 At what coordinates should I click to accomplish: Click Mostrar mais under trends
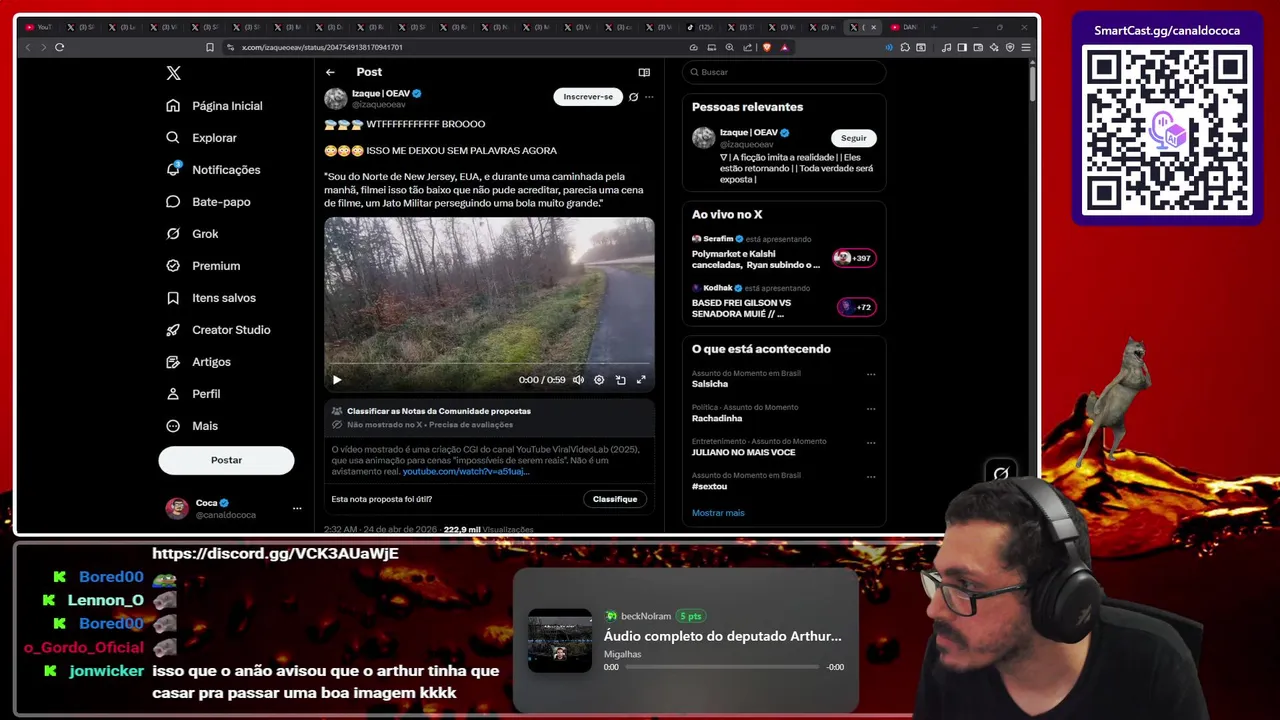click(718, 513)
